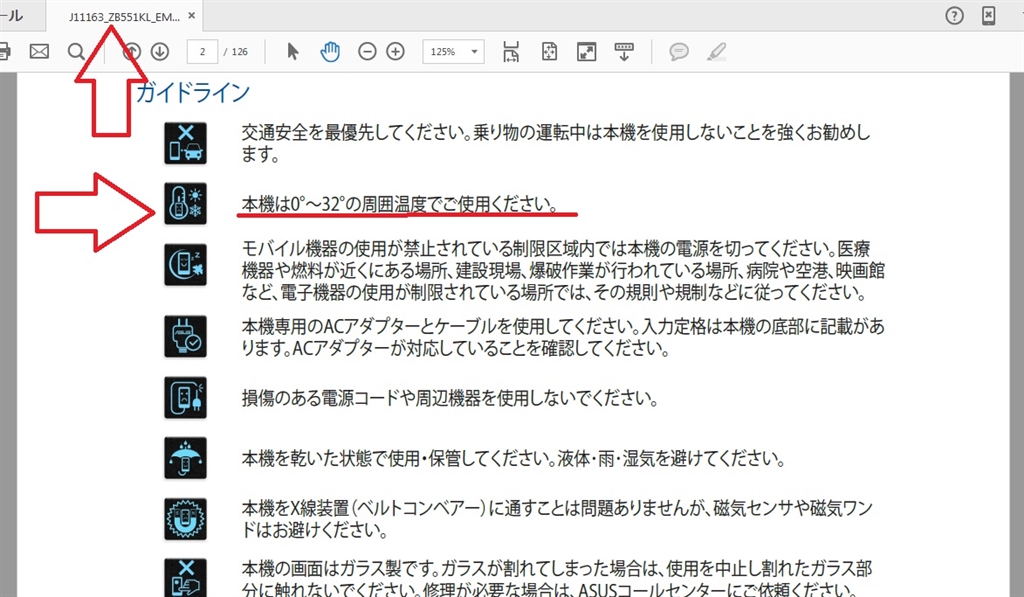This screenshot has height=597, width=1024.
Task: Open the search magnifier tool
Action: coord(76,51)
